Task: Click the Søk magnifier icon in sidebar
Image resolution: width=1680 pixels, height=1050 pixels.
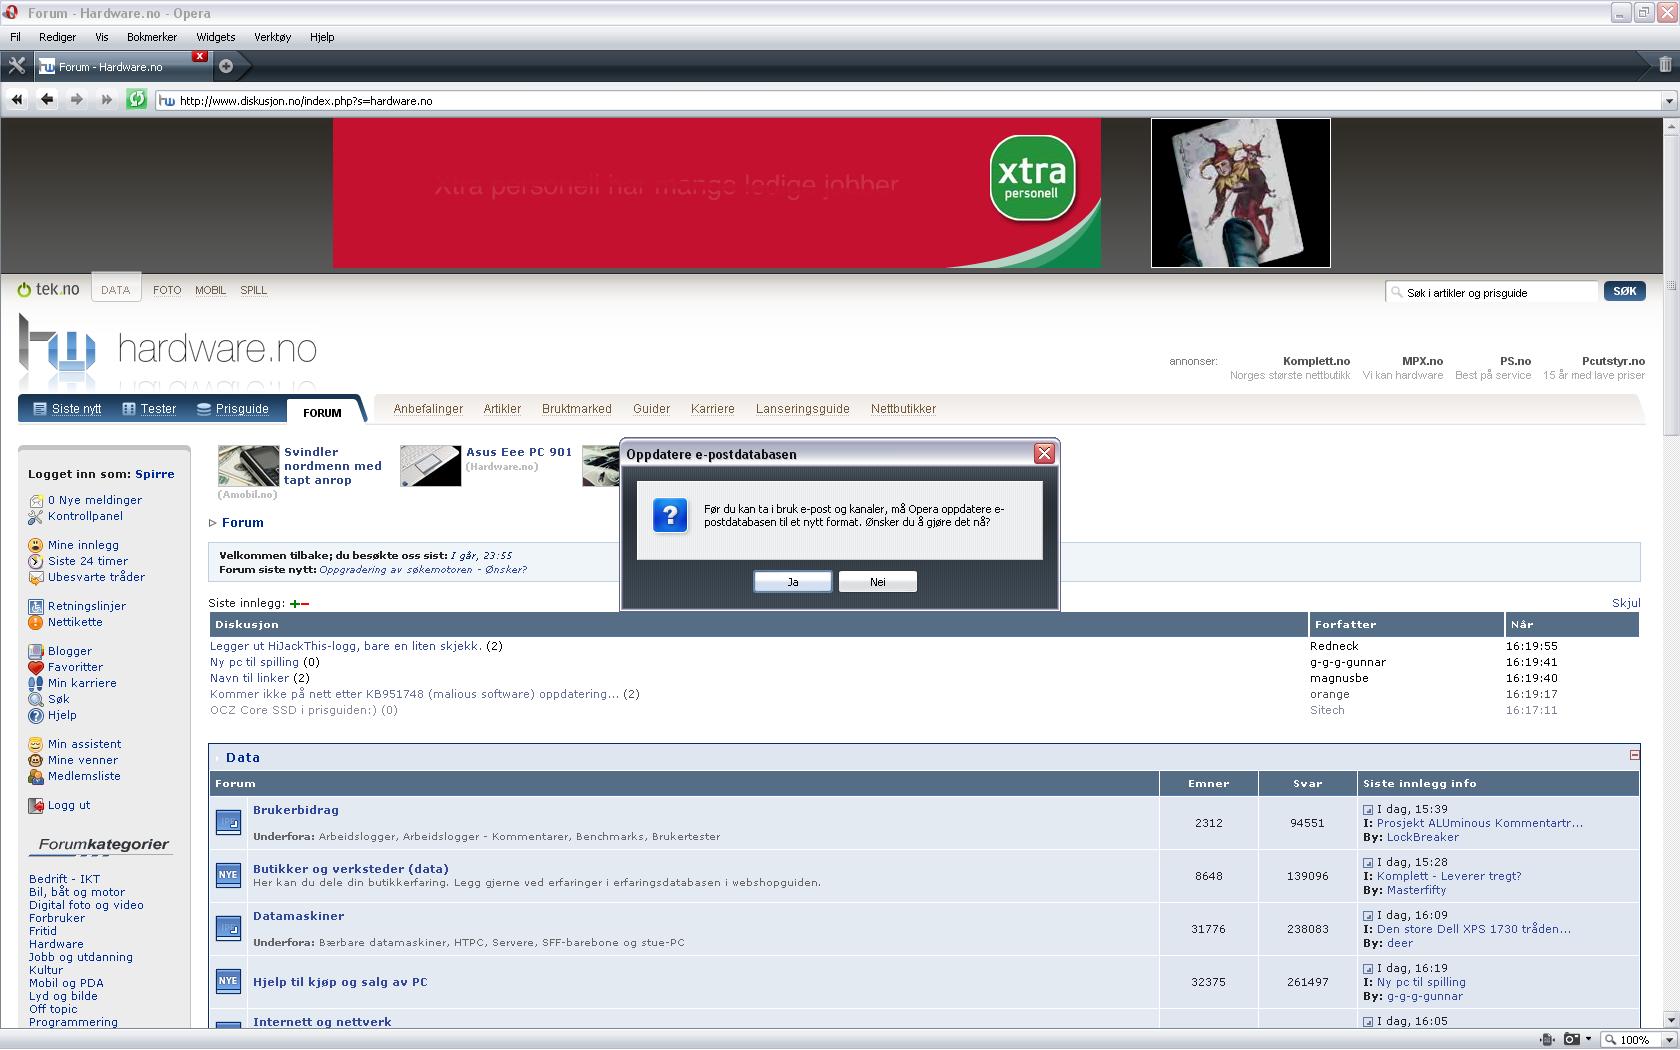Action: click(36, 699)
